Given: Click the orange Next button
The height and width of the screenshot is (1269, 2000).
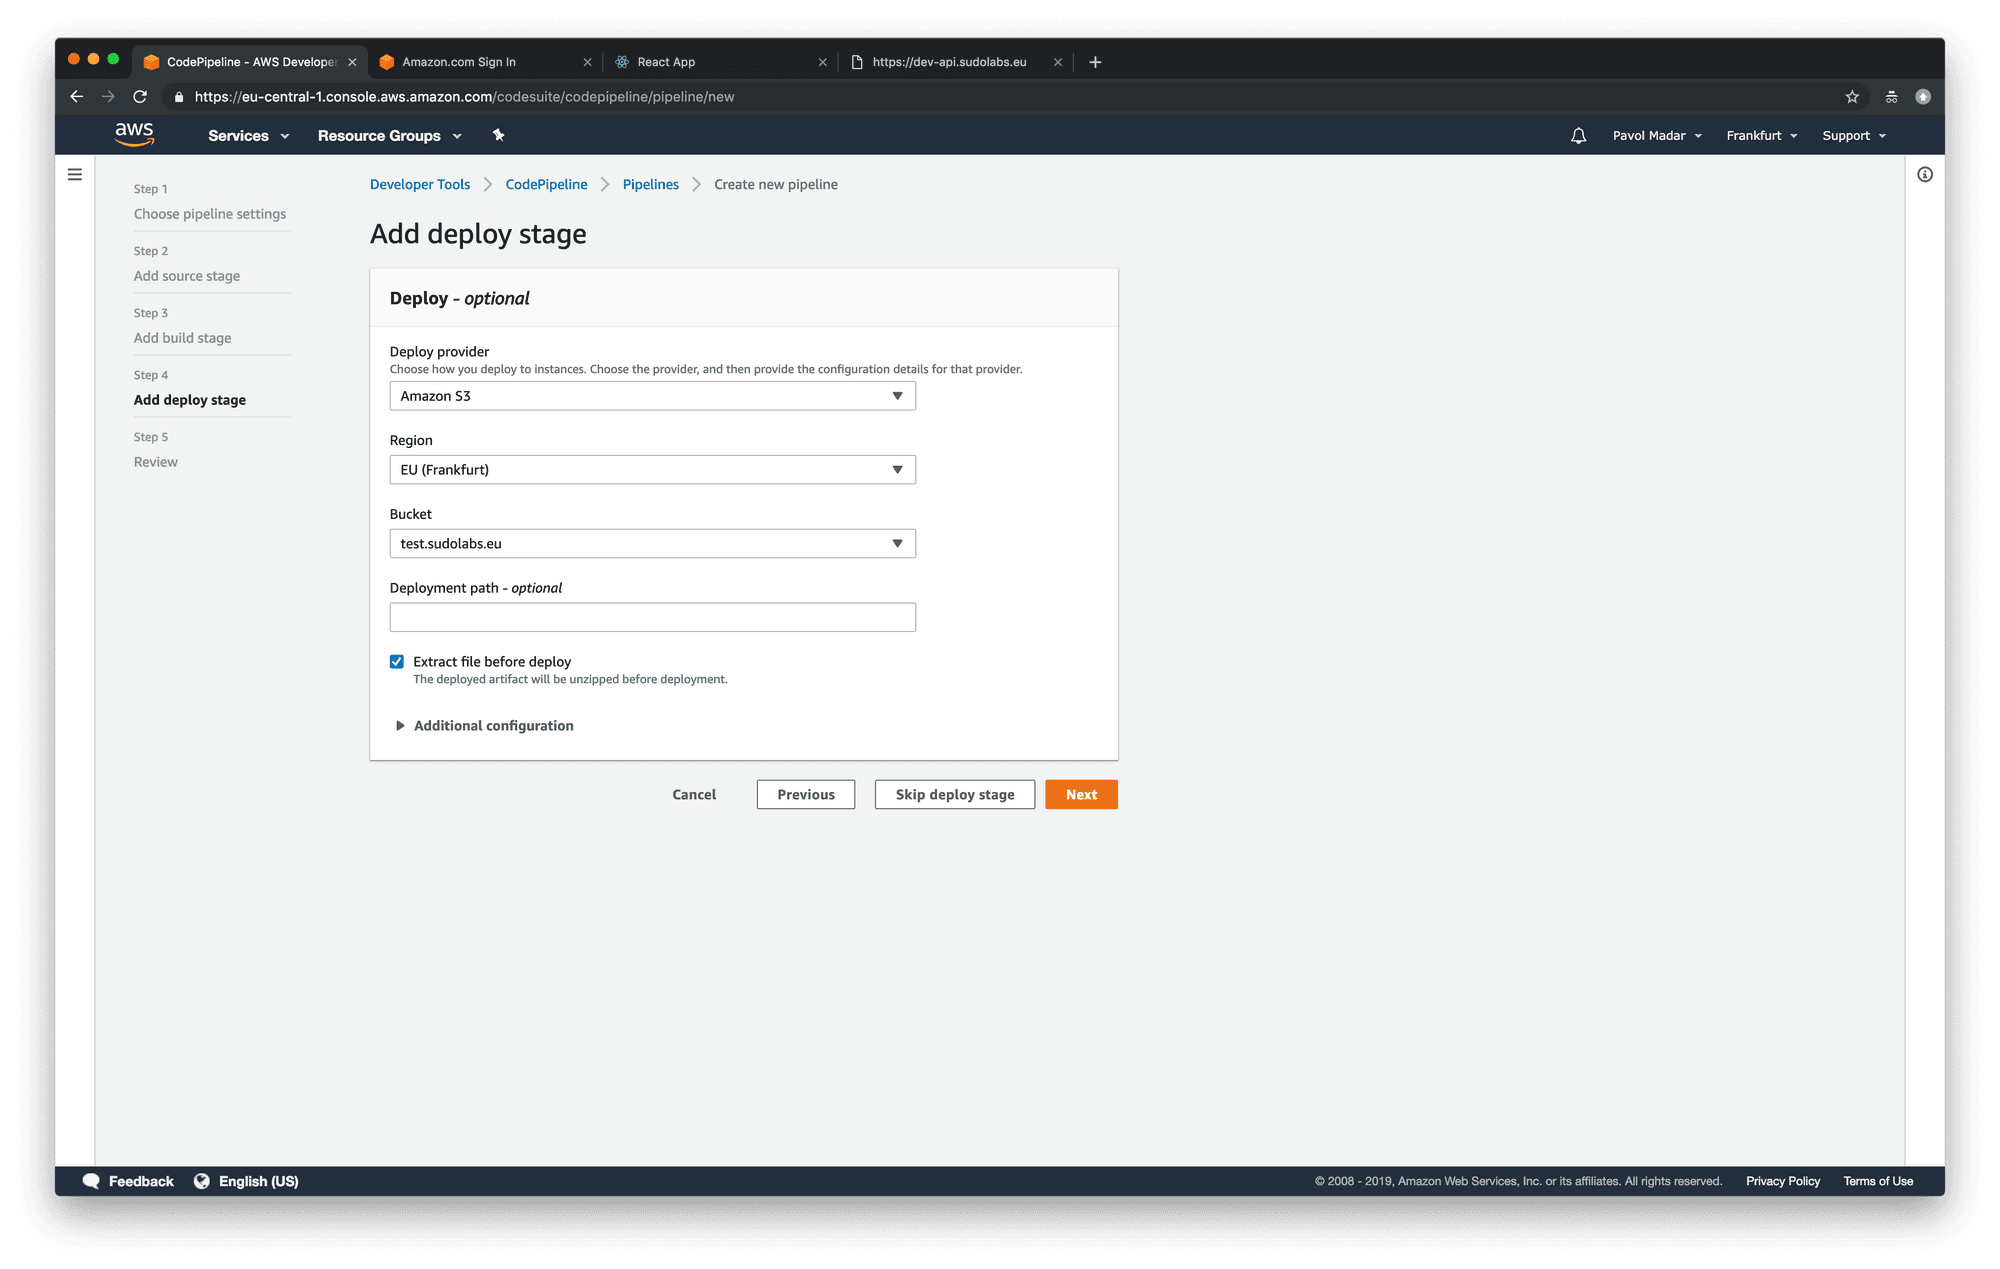Looking at the screenshot, I should [1081, 794].
